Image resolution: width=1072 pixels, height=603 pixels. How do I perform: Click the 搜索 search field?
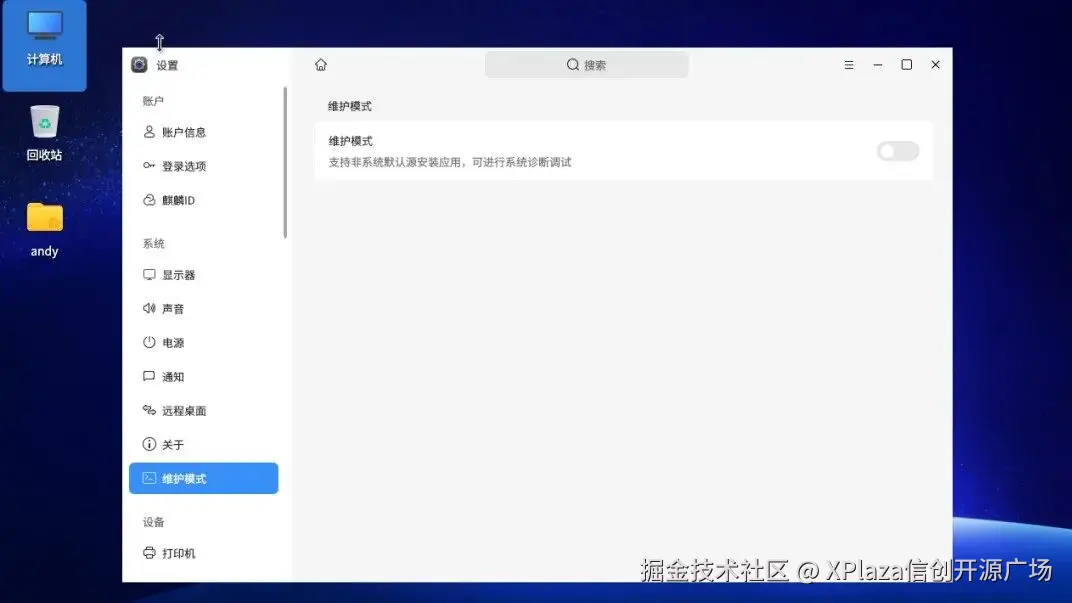click(586, 64)
